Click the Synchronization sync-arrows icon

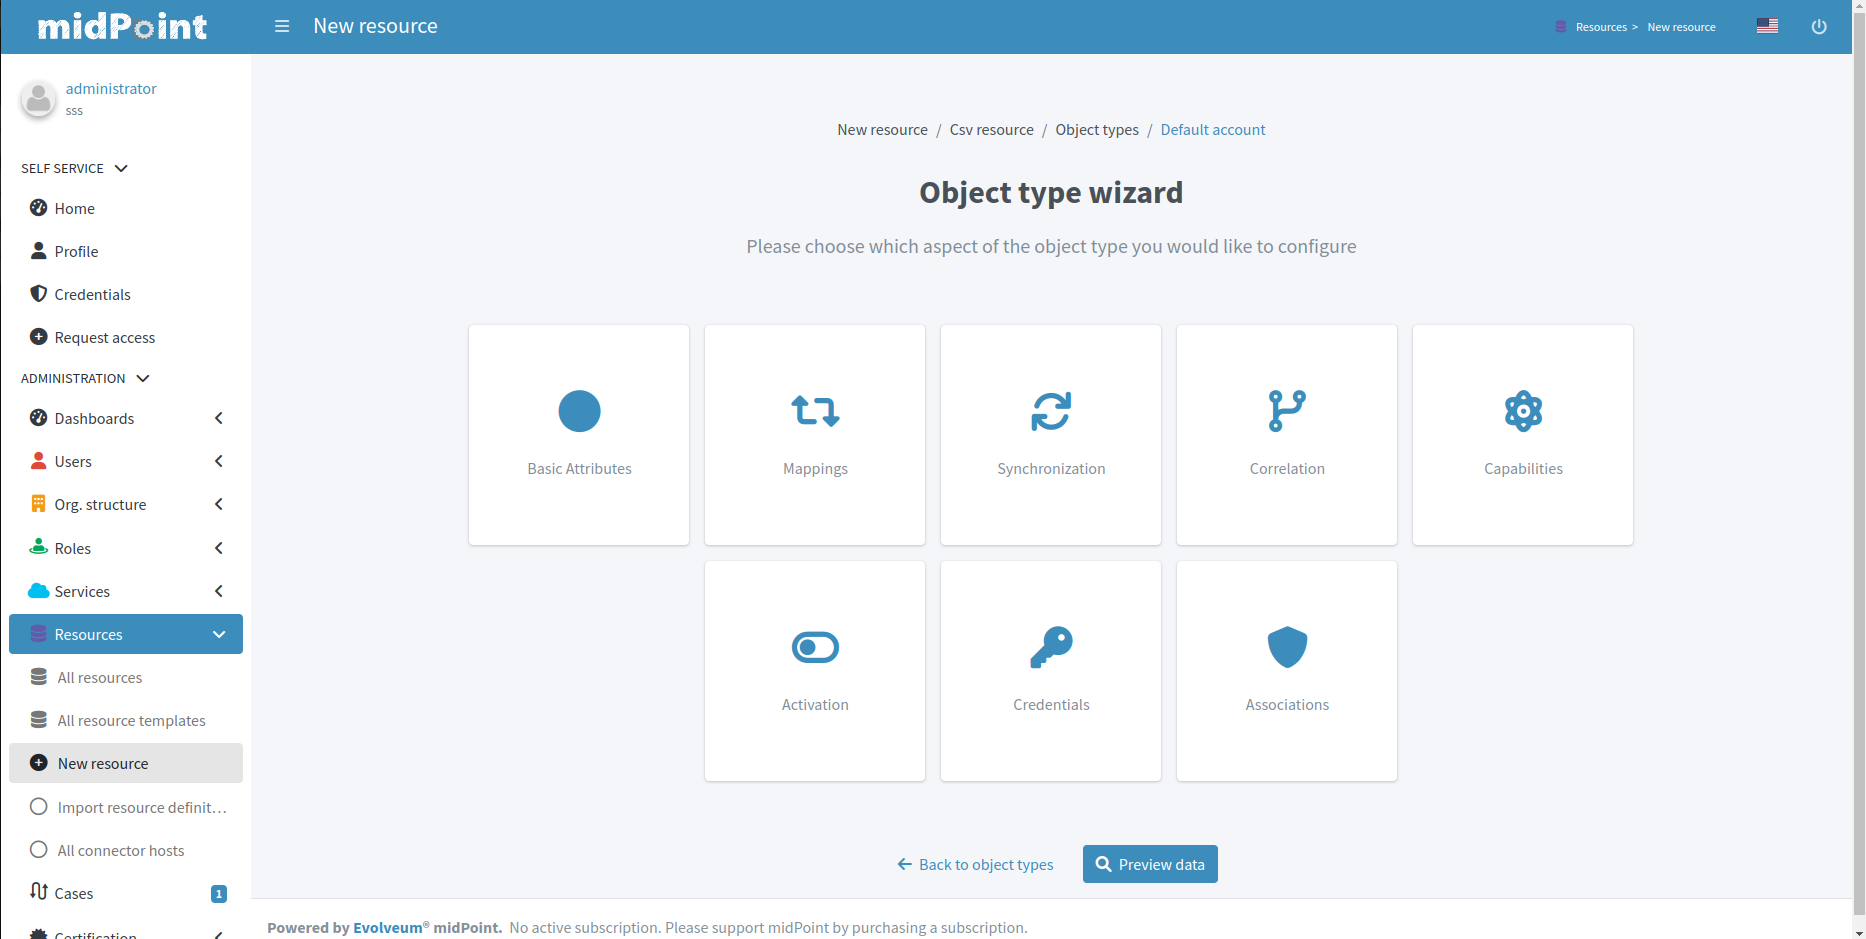[1051, 411]
